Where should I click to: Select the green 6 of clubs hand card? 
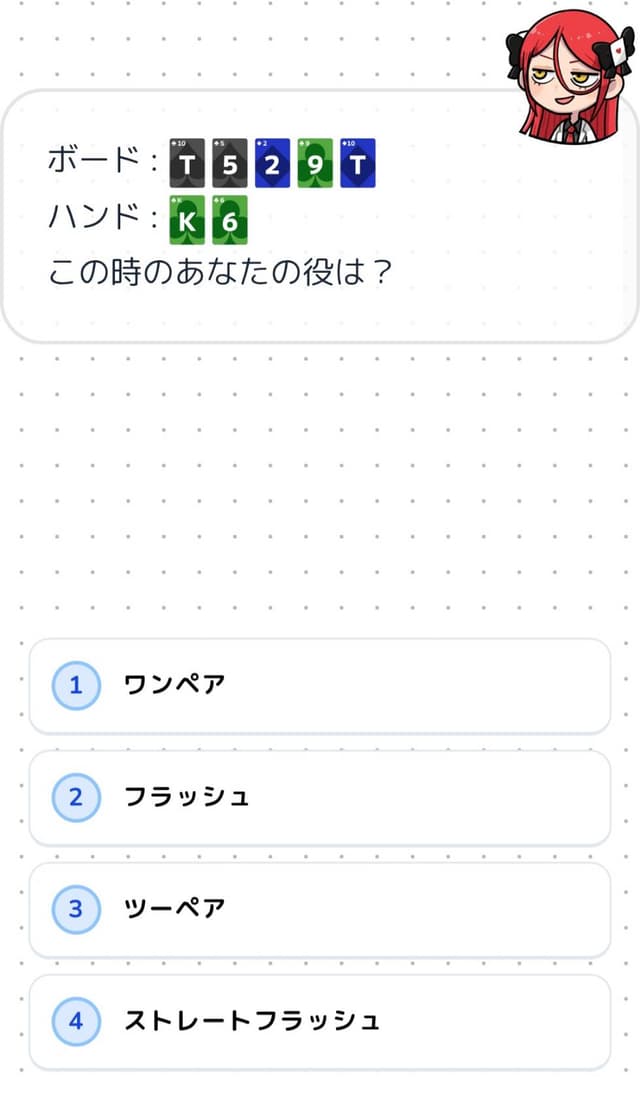click(230, 220)
